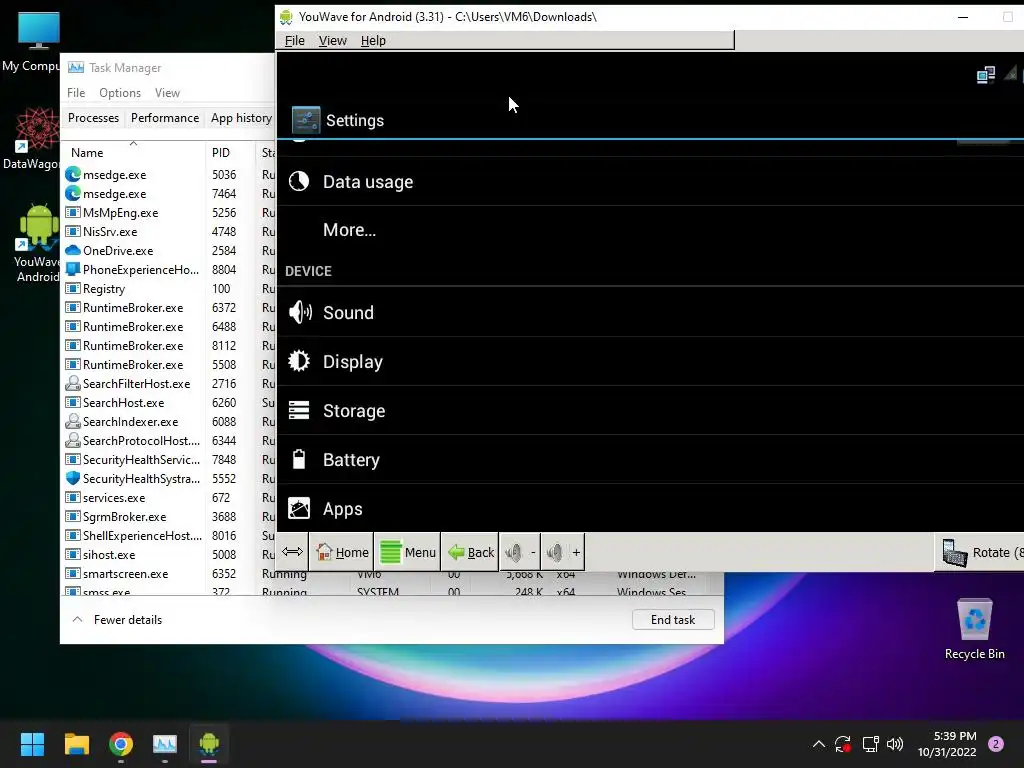Screen dimensions: 1024x768
Task: Click the Rotate button in YouWave
Action: [x=980, y=552]
